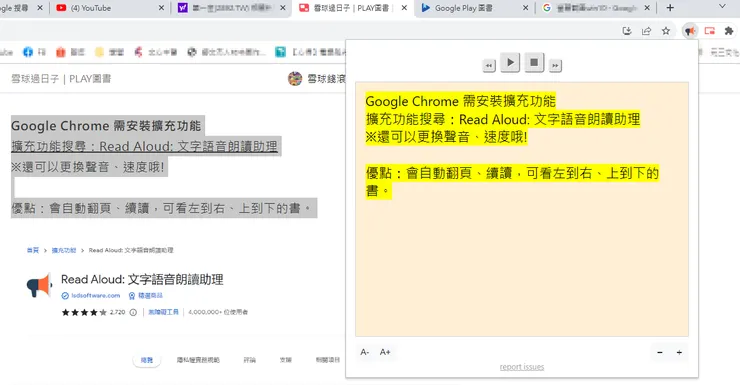The height and width of the screenshot is (385, 740).
Task: Click the blog author avatar
Action: pyautogui.click(x=295, y=79)
